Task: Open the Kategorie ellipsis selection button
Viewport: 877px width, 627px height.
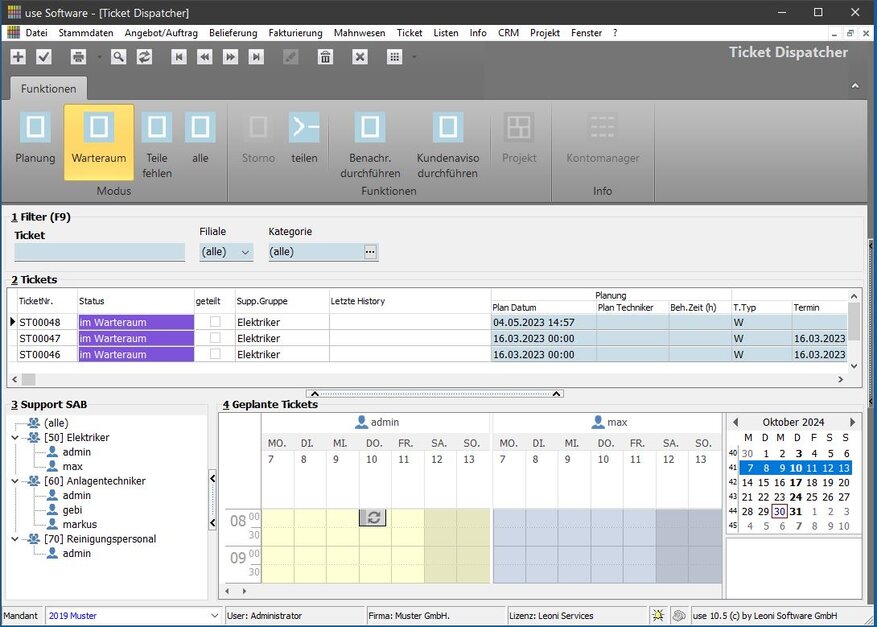Action: (370, 252)
